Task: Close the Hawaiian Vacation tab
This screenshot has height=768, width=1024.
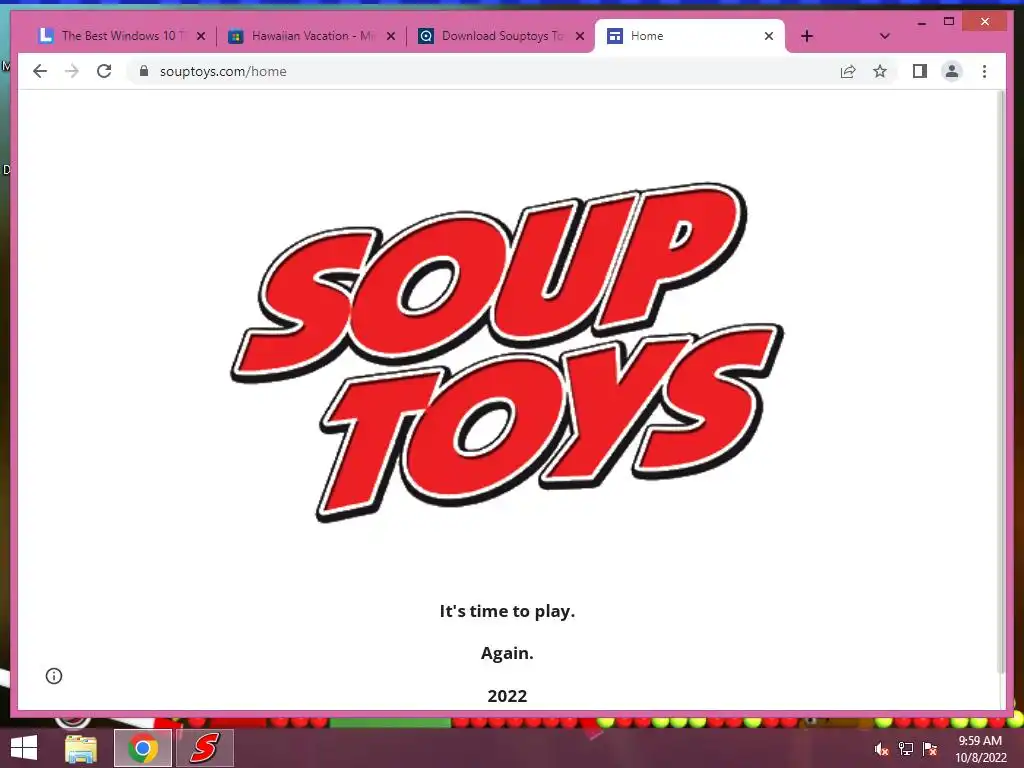Action: coord(391,36)
